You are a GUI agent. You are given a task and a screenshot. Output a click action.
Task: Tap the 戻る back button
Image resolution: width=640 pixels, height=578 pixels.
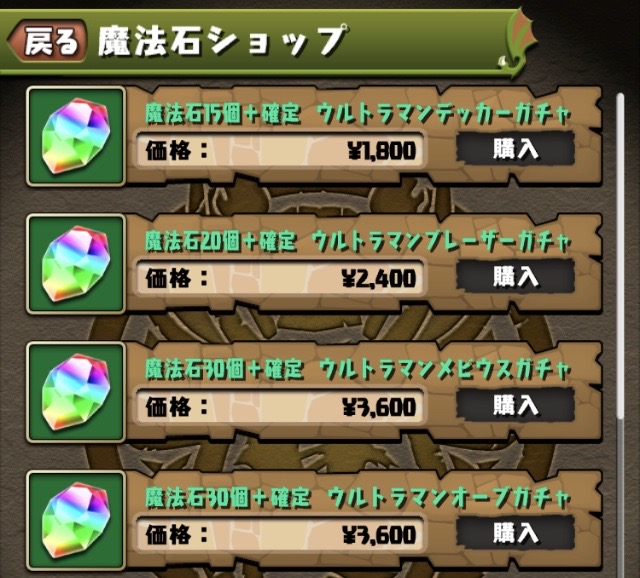(47, 42)
